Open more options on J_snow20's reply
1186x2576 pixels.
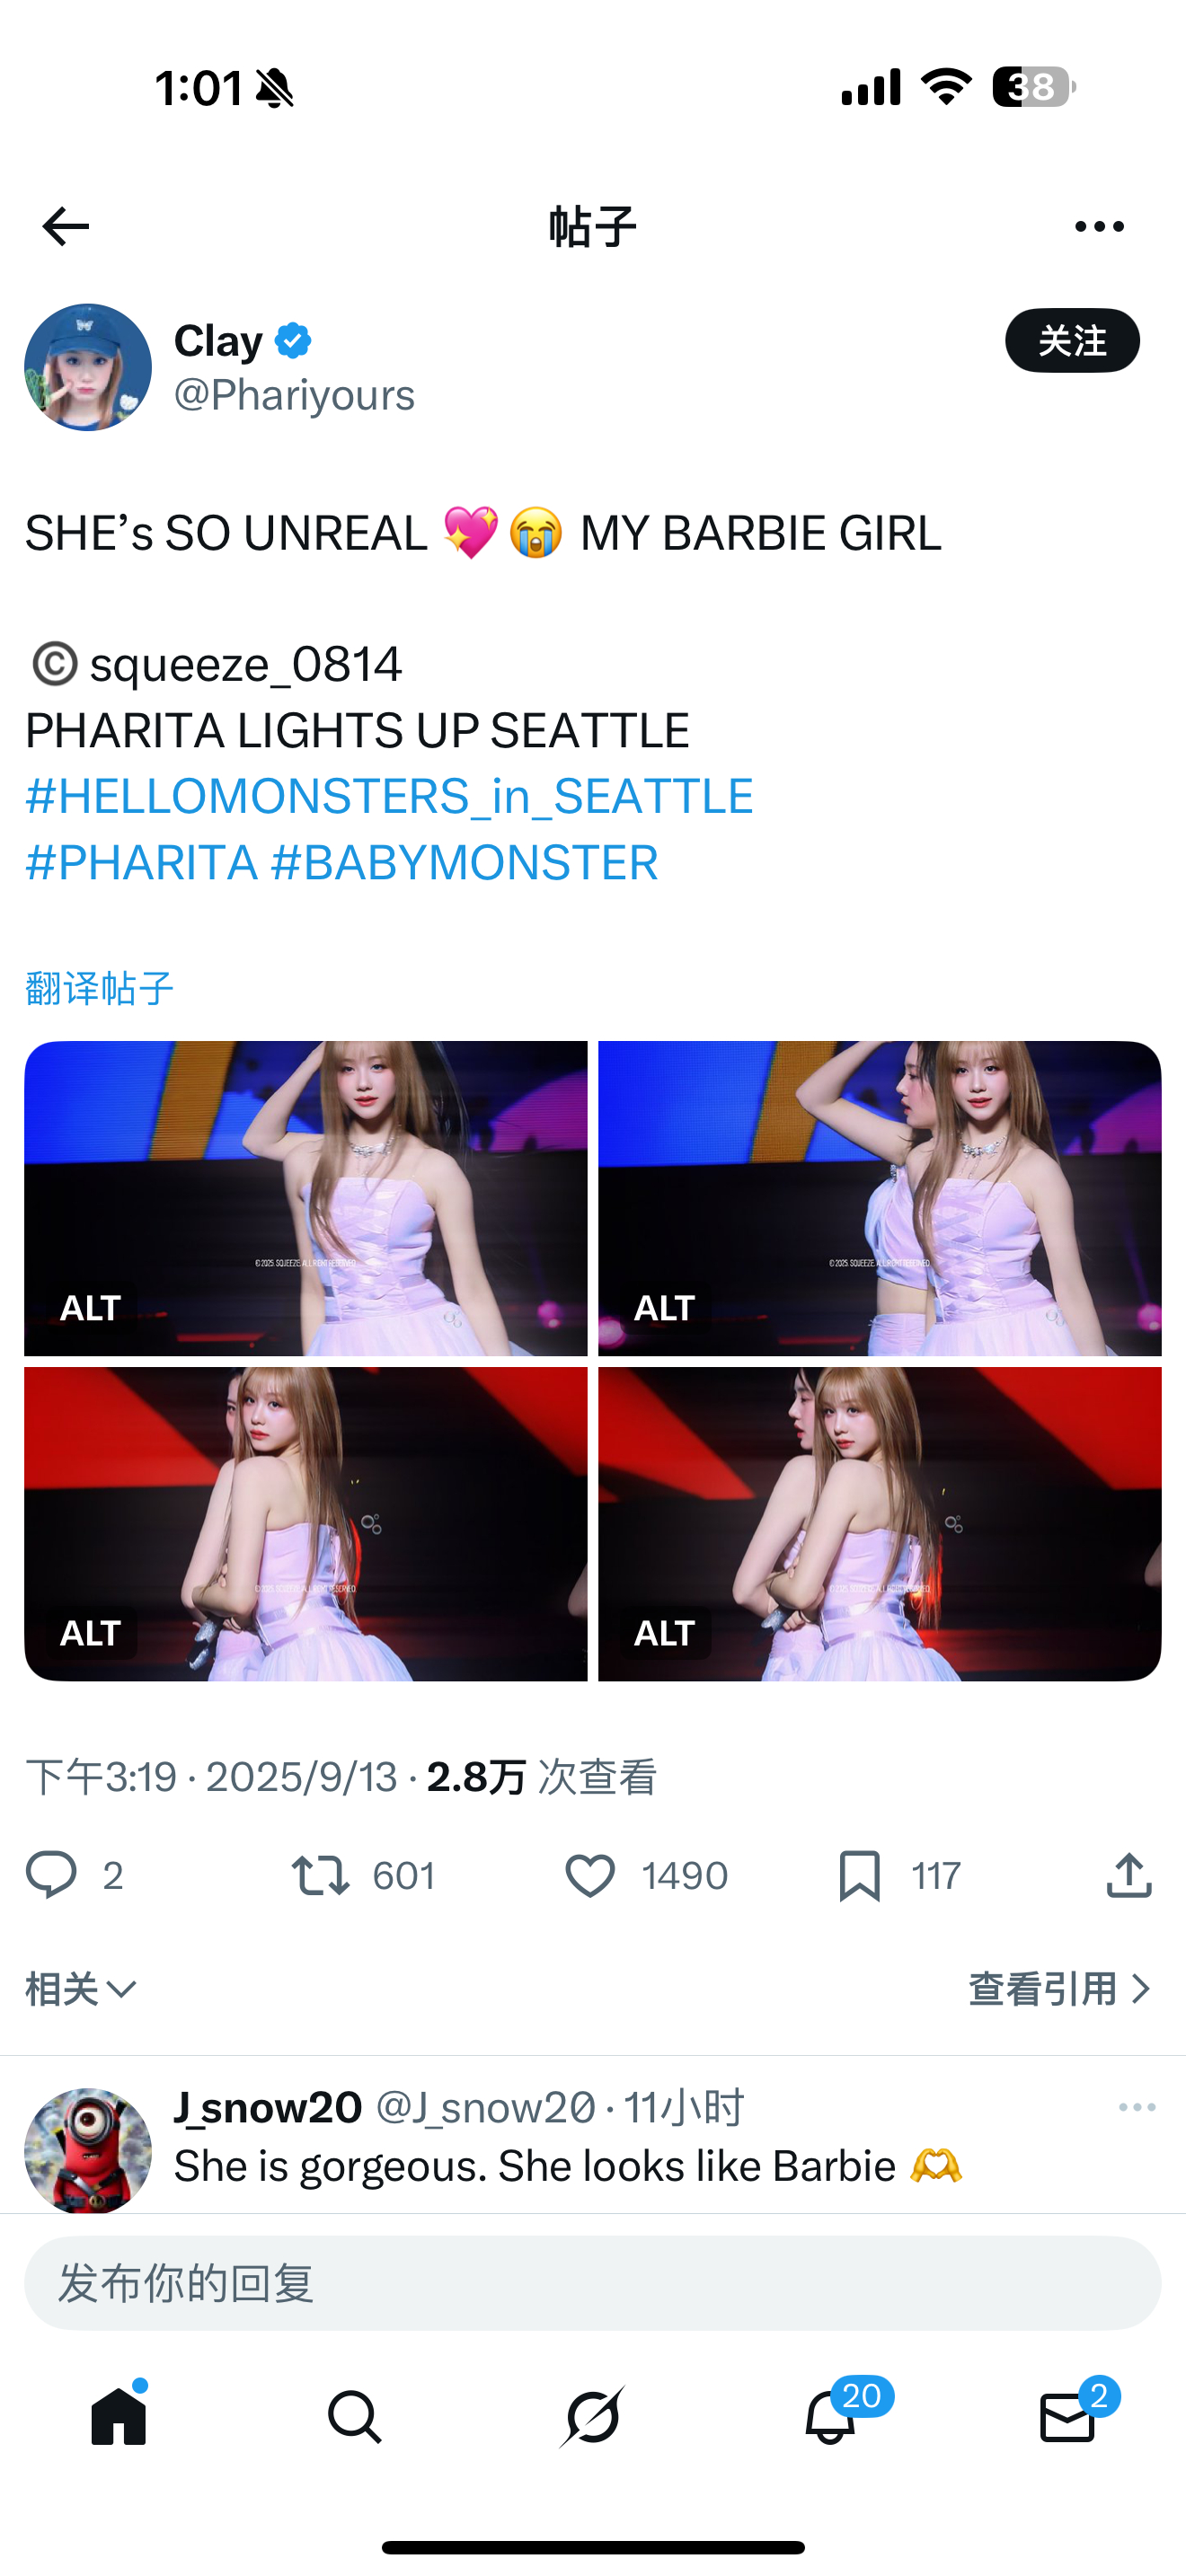click(1137, 2107)
